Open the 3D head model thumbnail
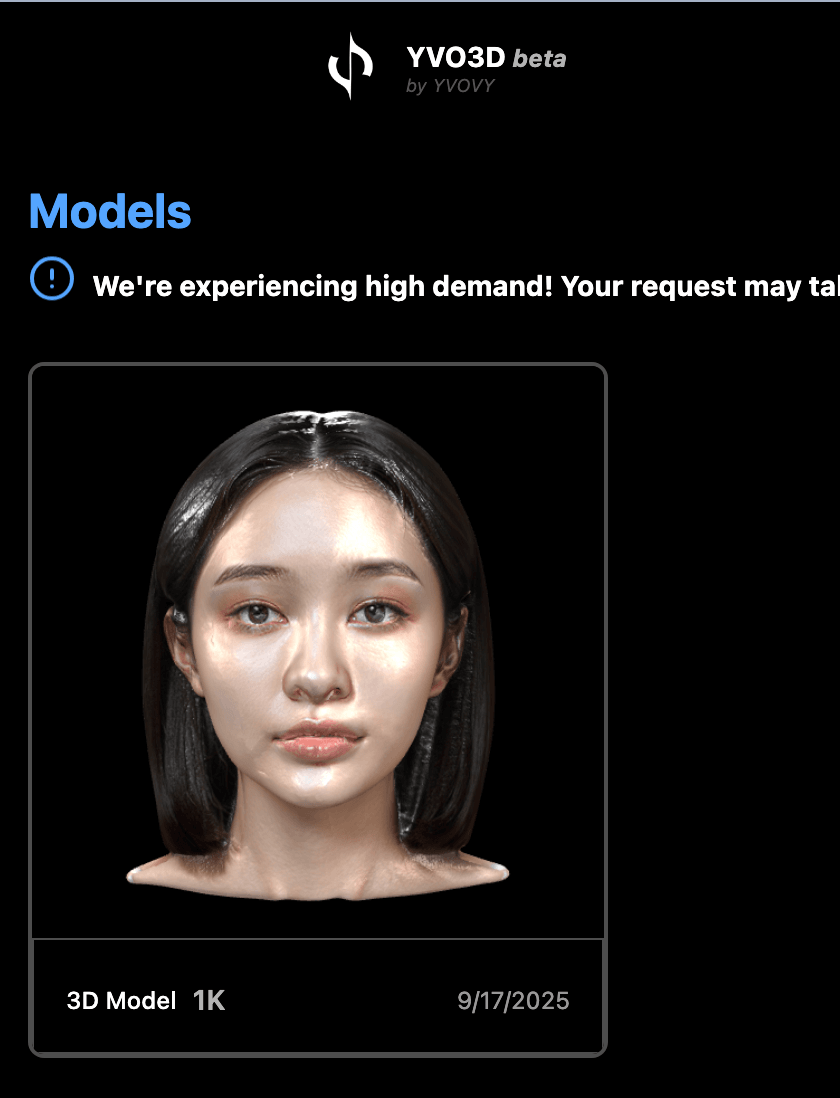 (318, 651)
